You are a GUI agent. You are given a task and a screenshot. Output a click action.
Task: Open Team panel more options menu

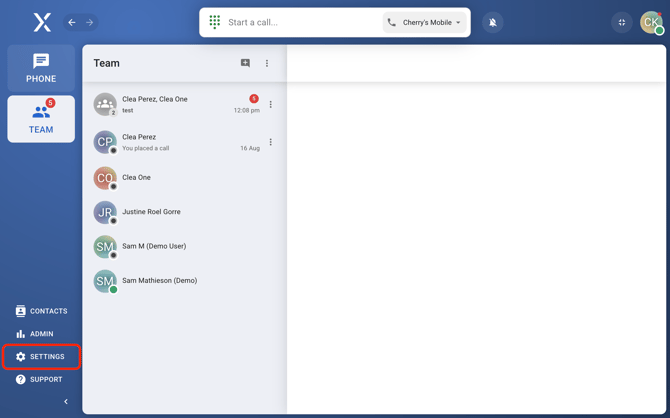pyautogui.click(x=267, y=63)
